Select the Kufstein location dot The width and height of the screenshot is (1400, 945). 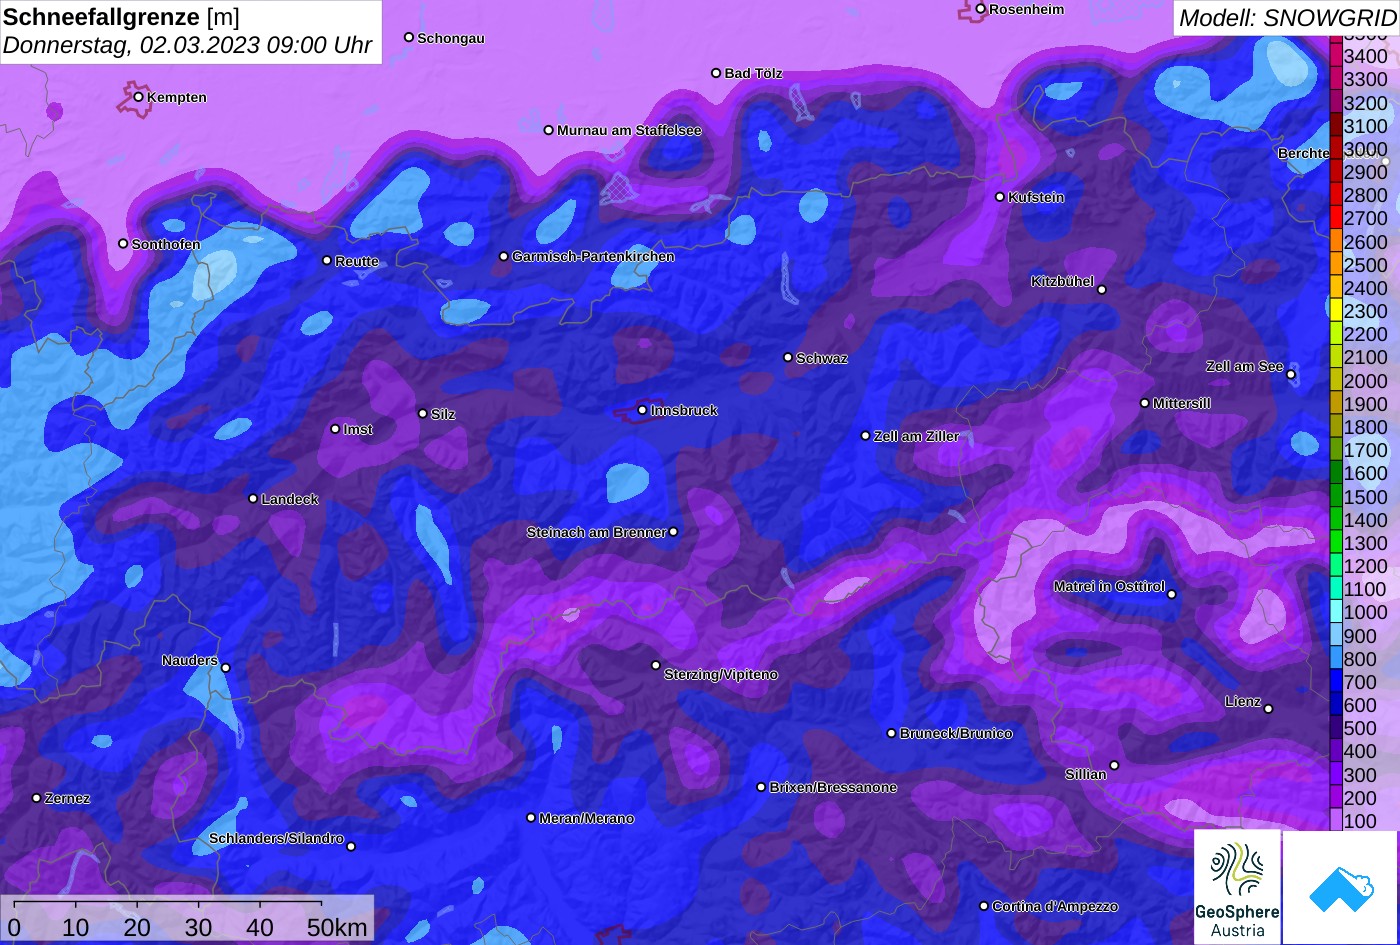point(1000,197)
